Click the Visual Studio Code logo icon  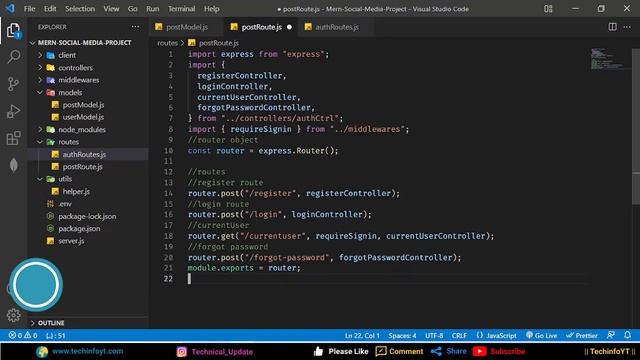[x=10, y=9]
